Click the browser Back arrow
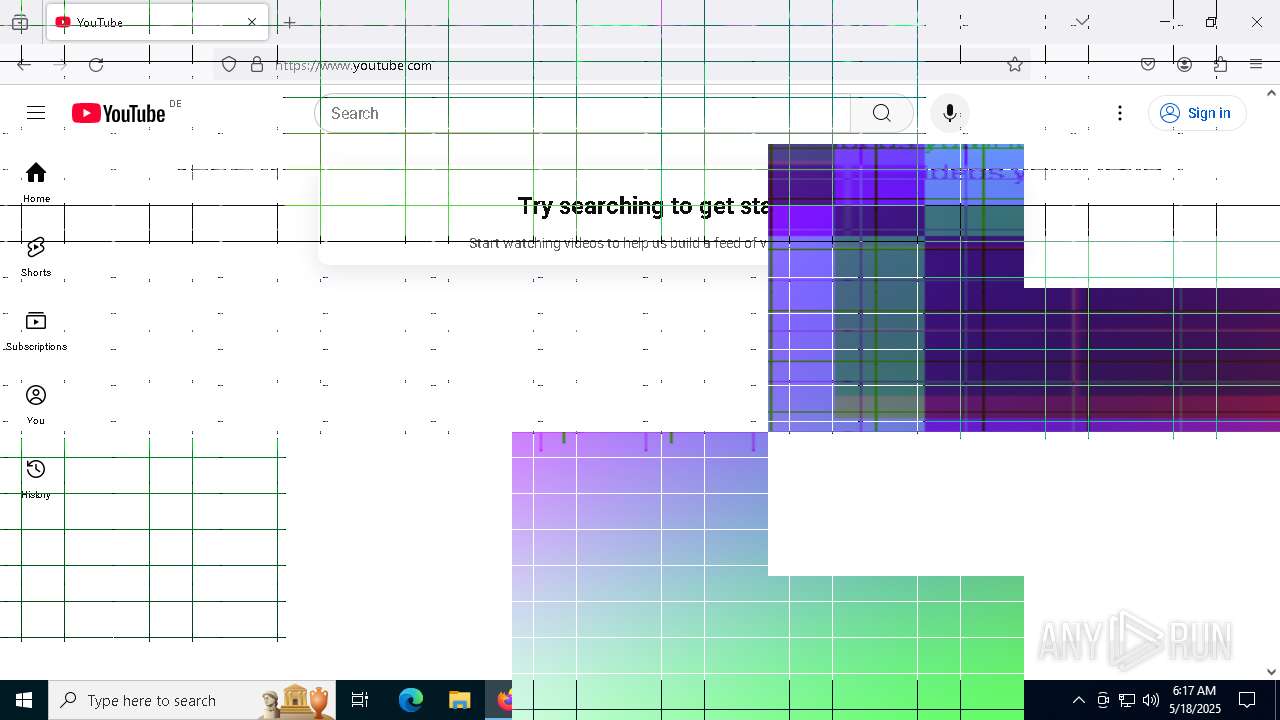 click(24, 65)
